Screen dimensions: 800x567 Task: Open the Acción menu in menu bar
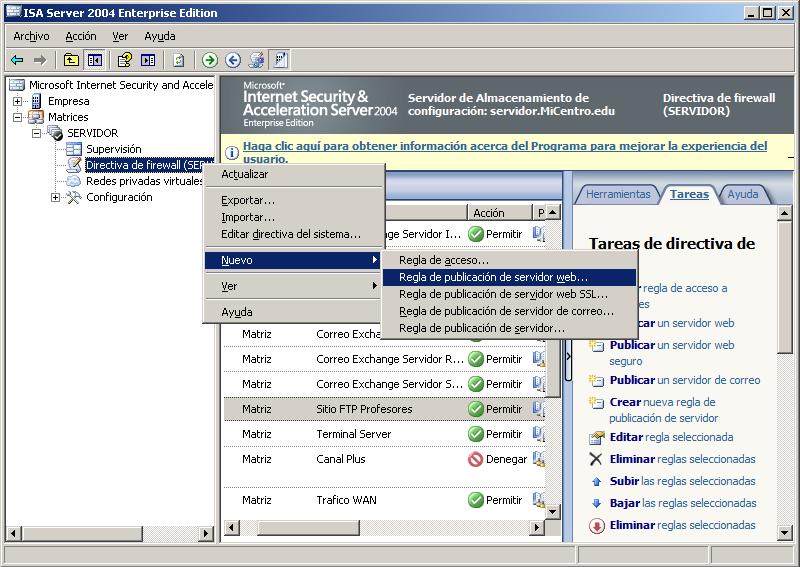click(81, 36)
